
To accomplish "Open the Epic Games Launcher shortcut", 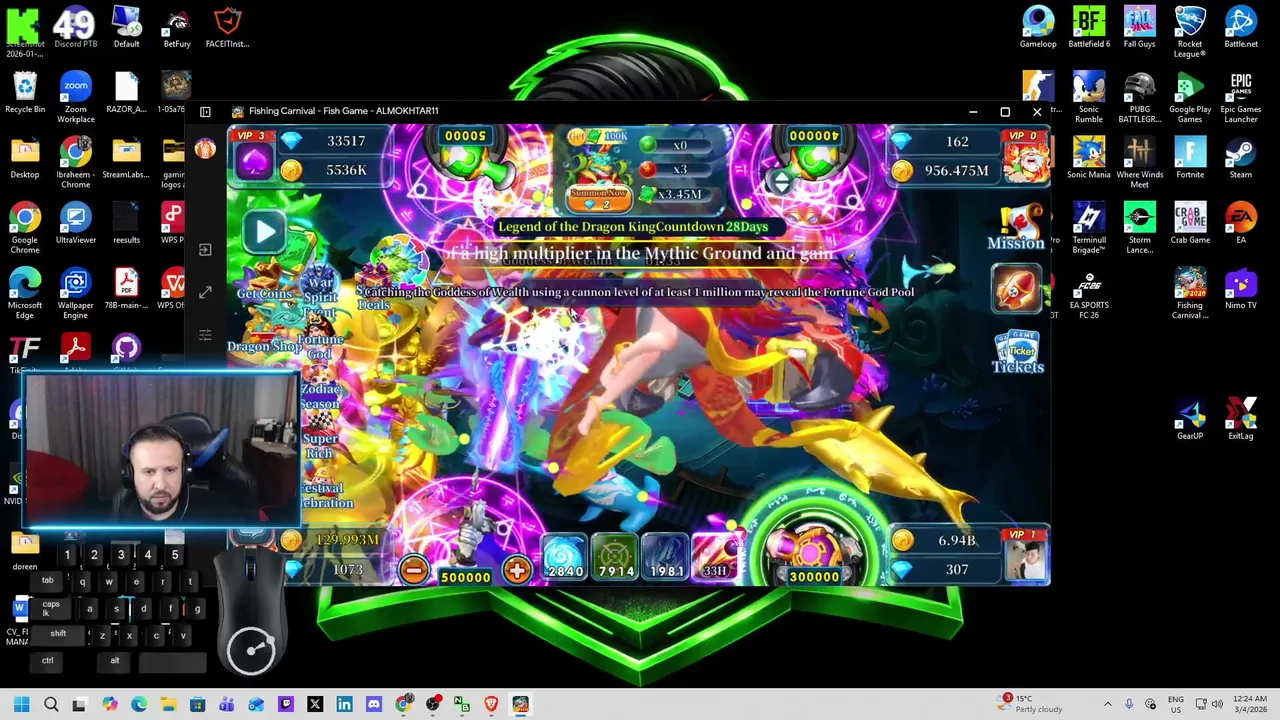I will 1241,98.
